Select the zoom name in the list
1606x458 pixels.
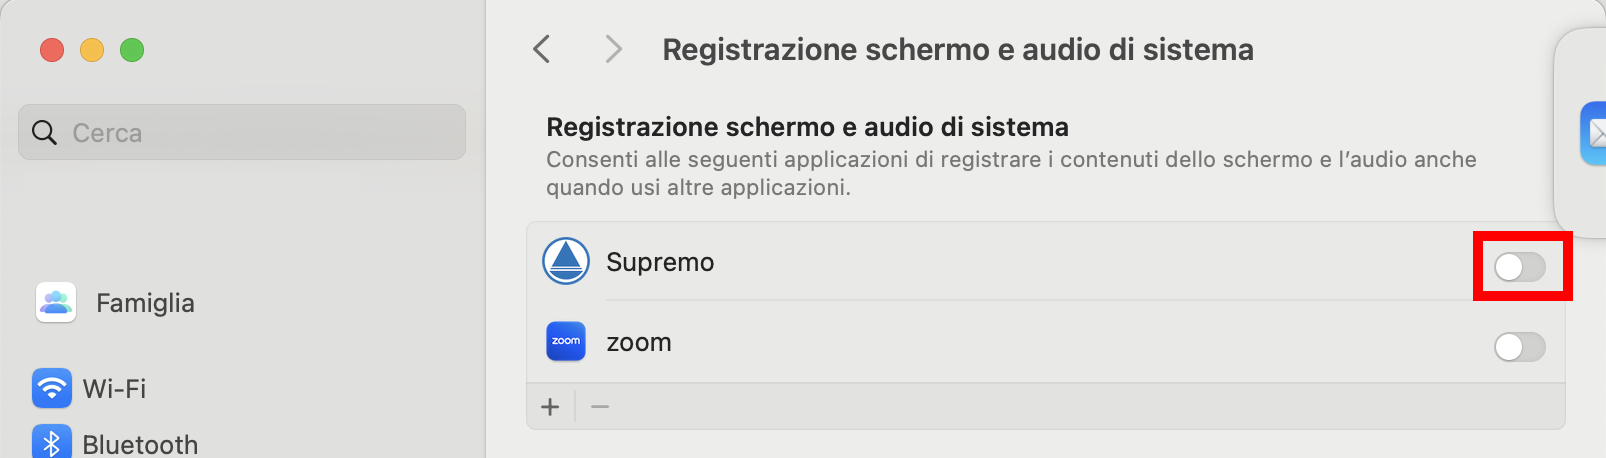pyautogui.click(x=639, y=342)
